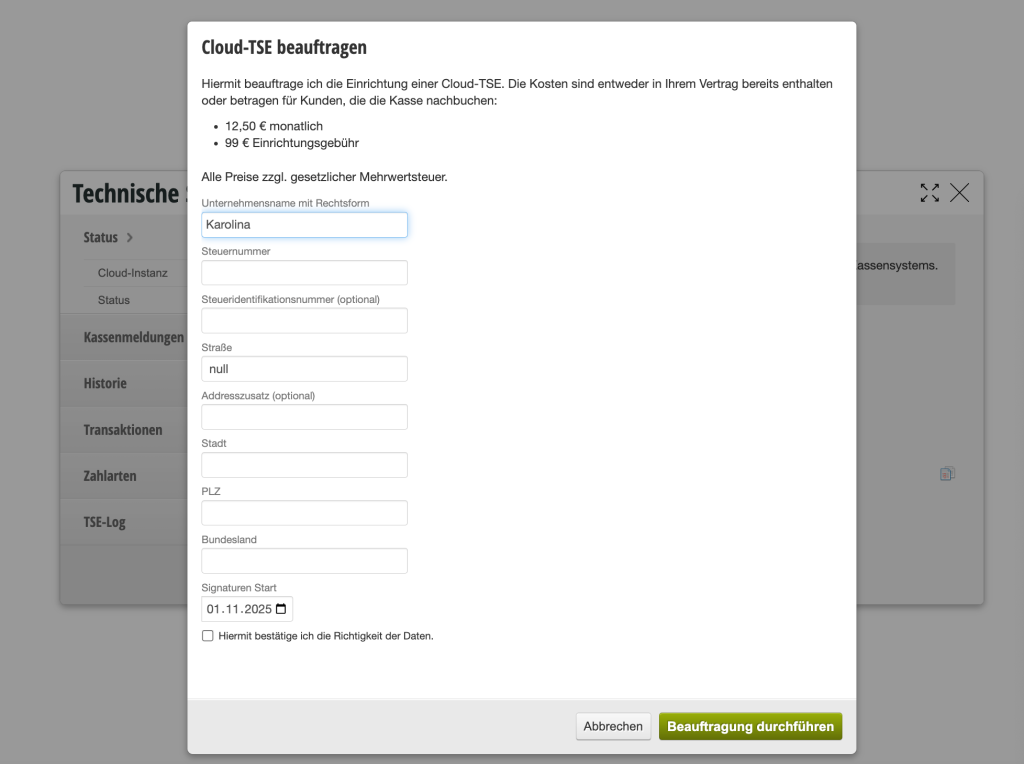
Task: Open the calendar picker in Signaturen Start
Action: pyautogui.click(x=281, y=609)
